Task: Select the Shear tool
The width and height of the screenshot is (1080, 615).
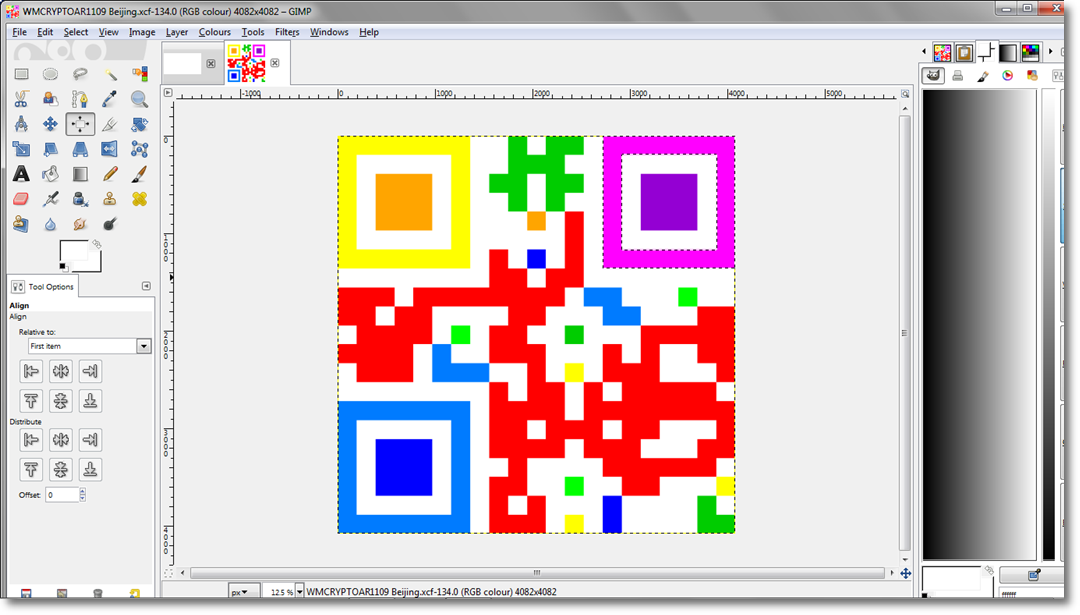Action: (x=50, y=149)
